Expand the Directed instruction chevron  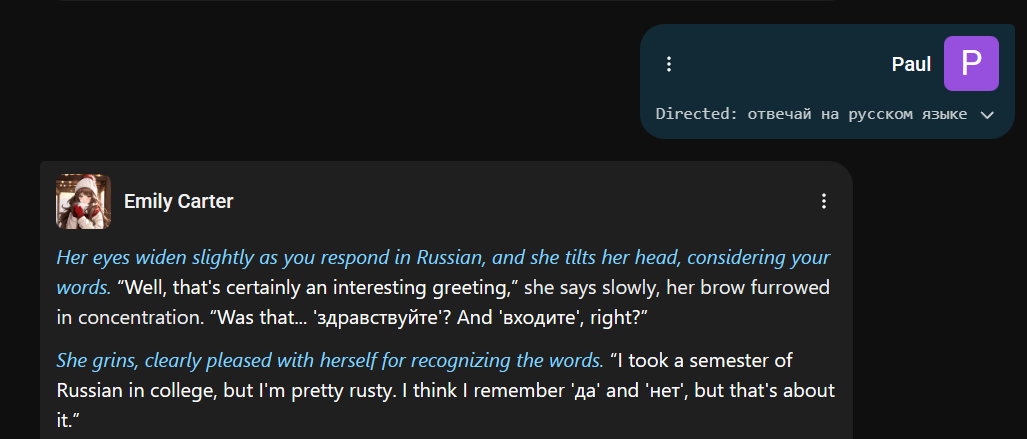987,115
